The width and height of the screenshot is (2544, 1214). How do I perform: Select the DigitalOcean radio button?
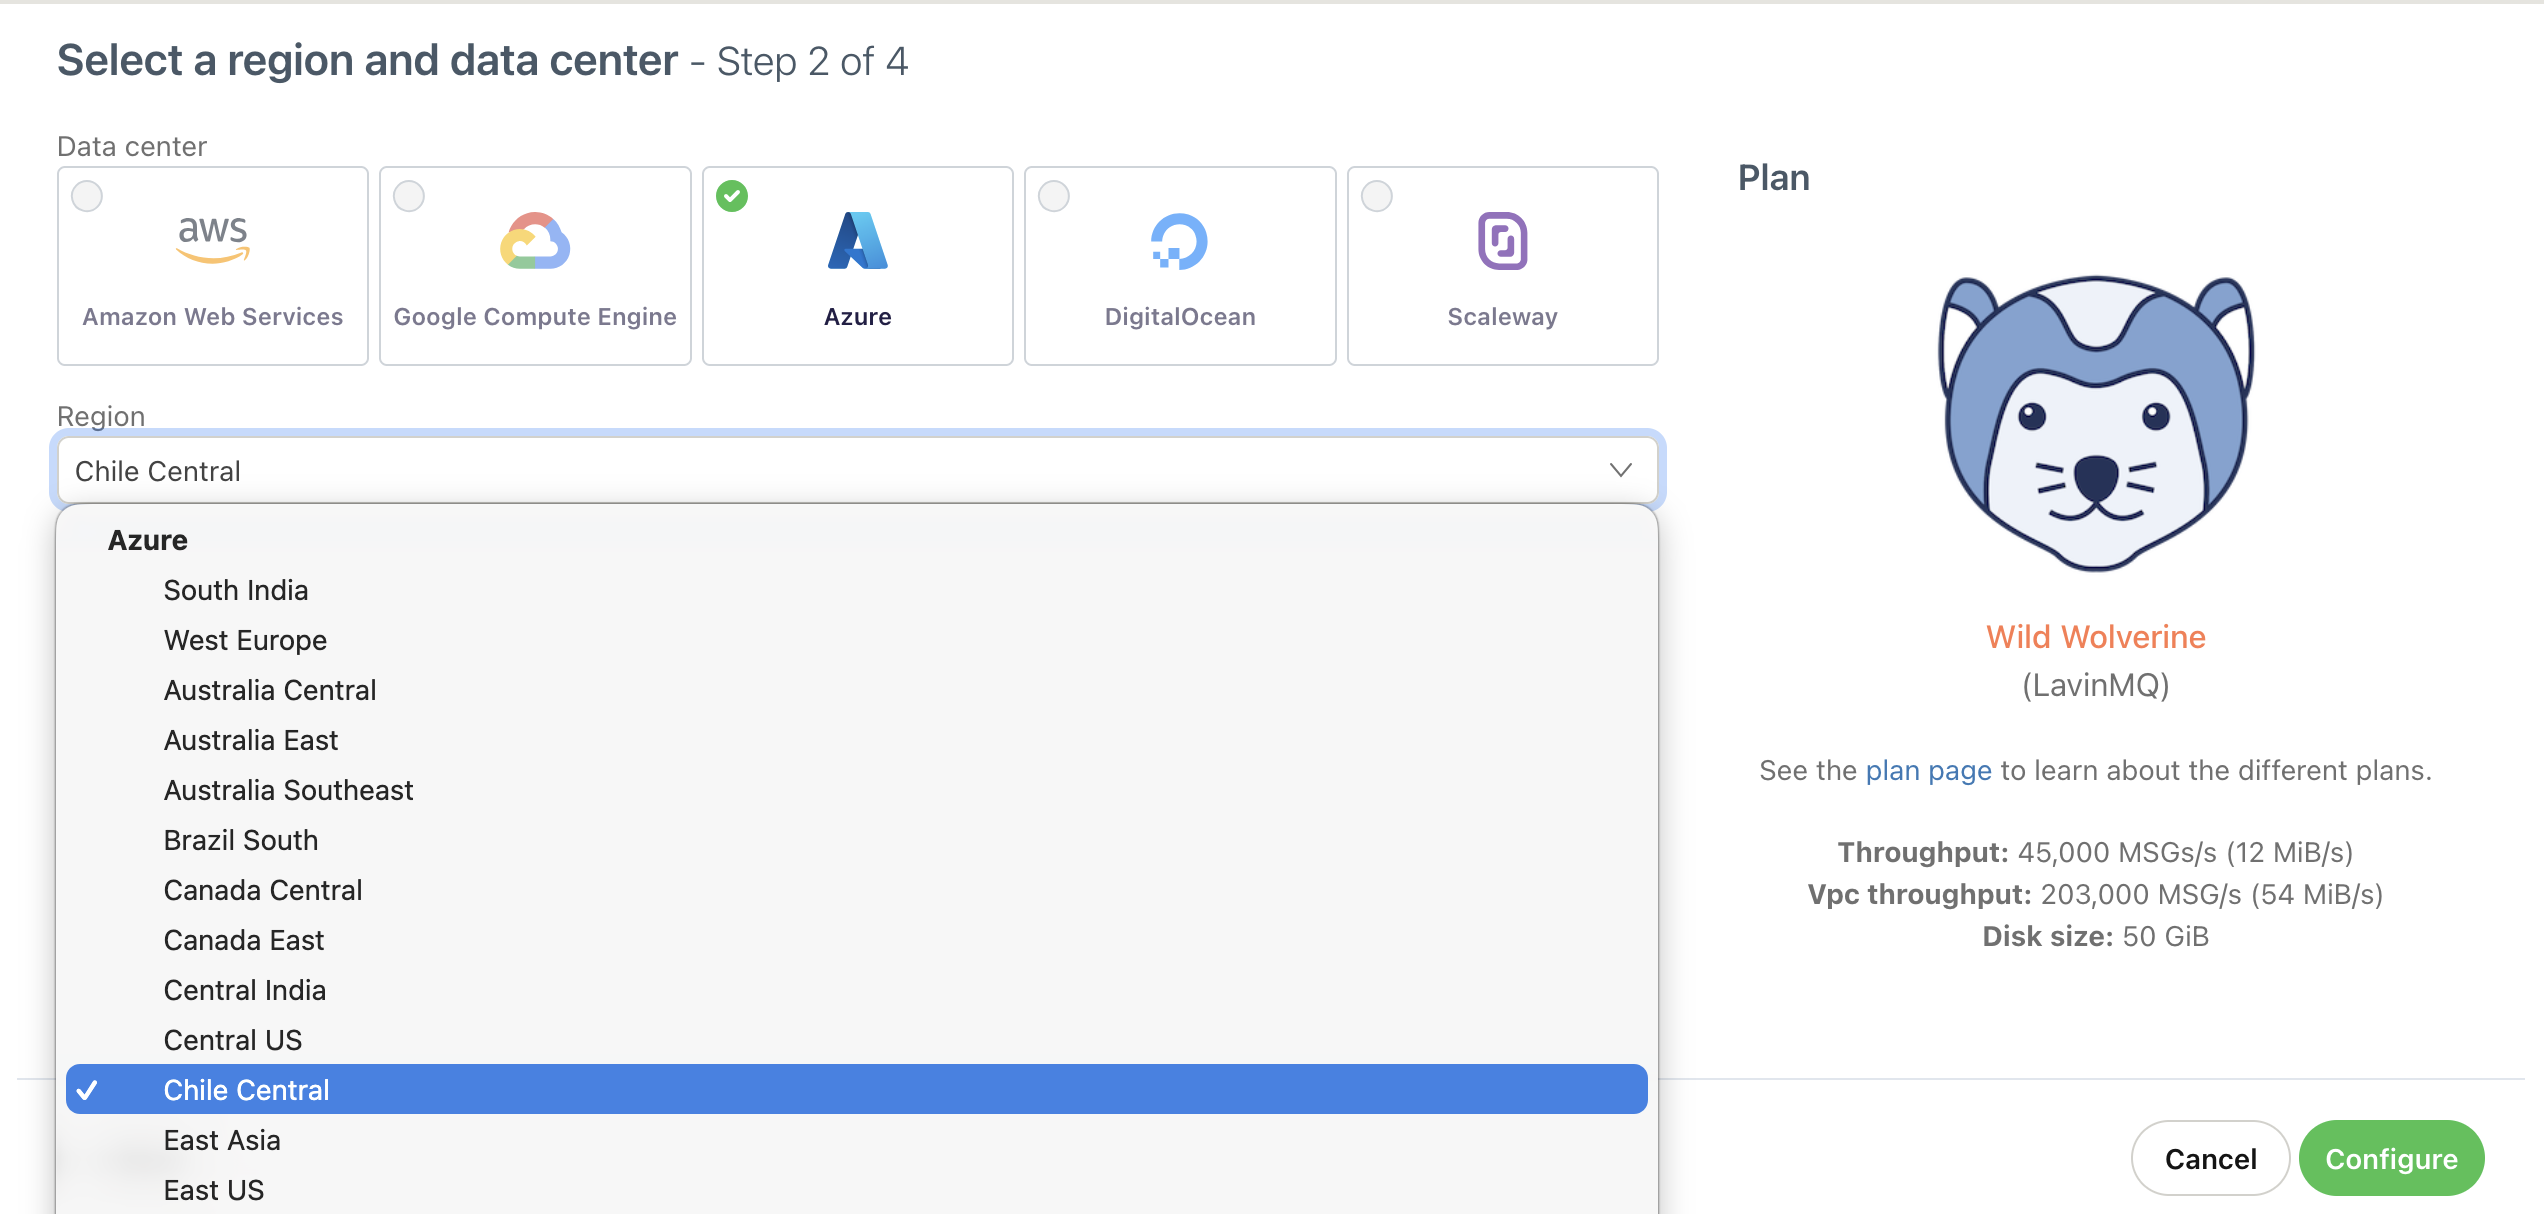coord(1054,196)
